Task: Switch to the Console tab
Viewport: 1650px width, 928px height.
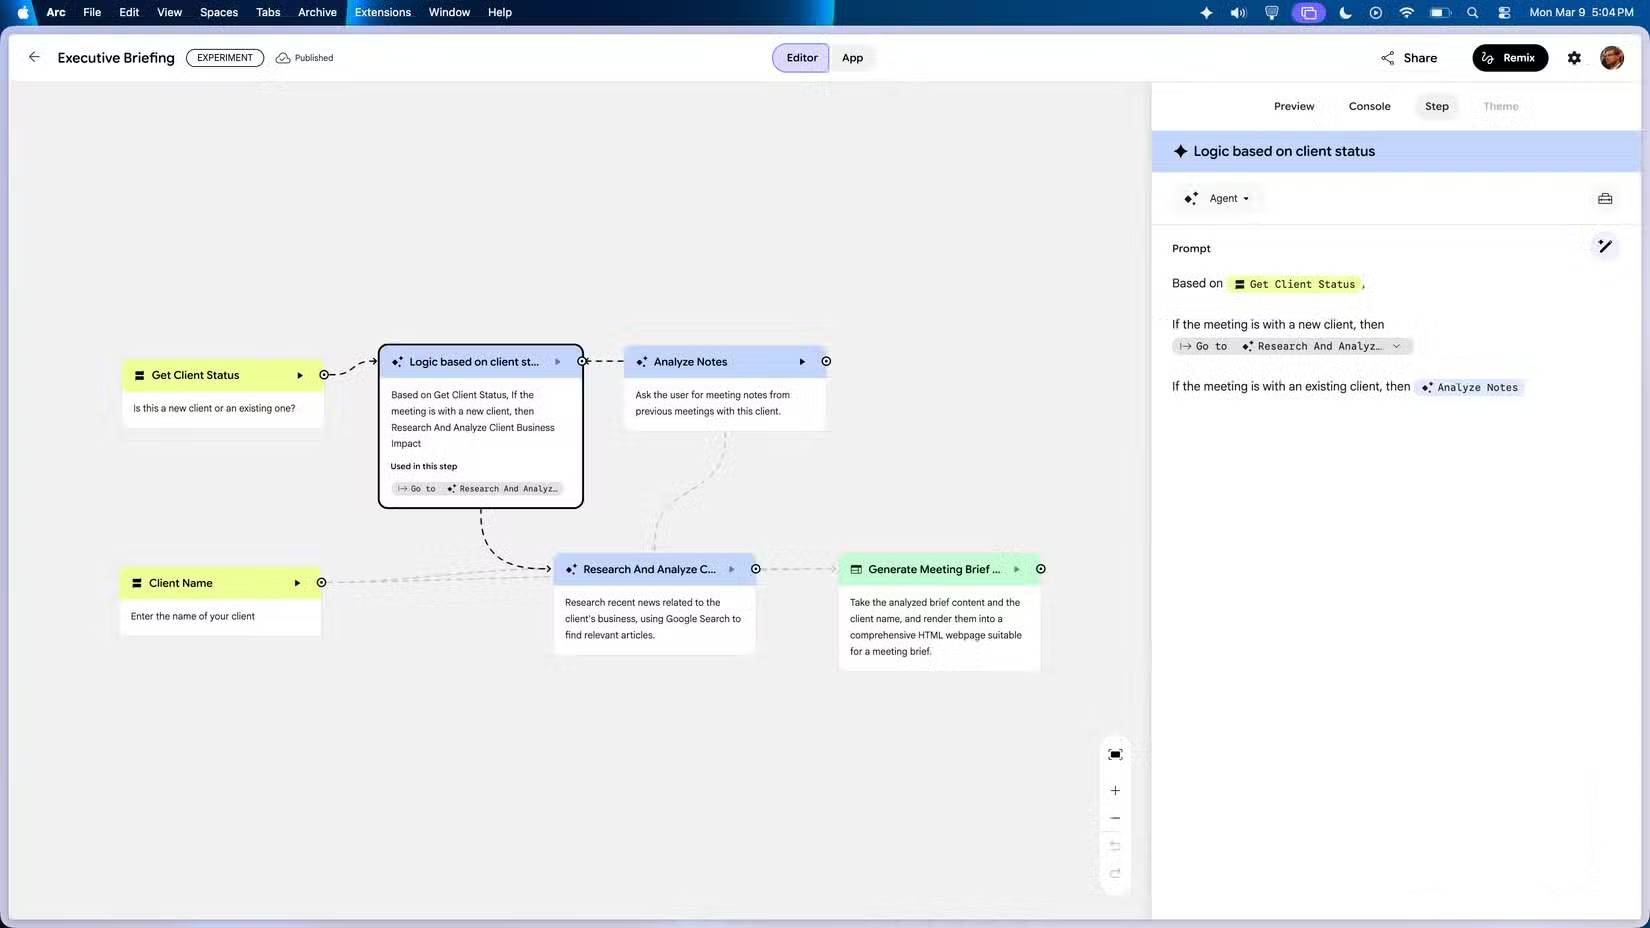Action: [1369, 106]
